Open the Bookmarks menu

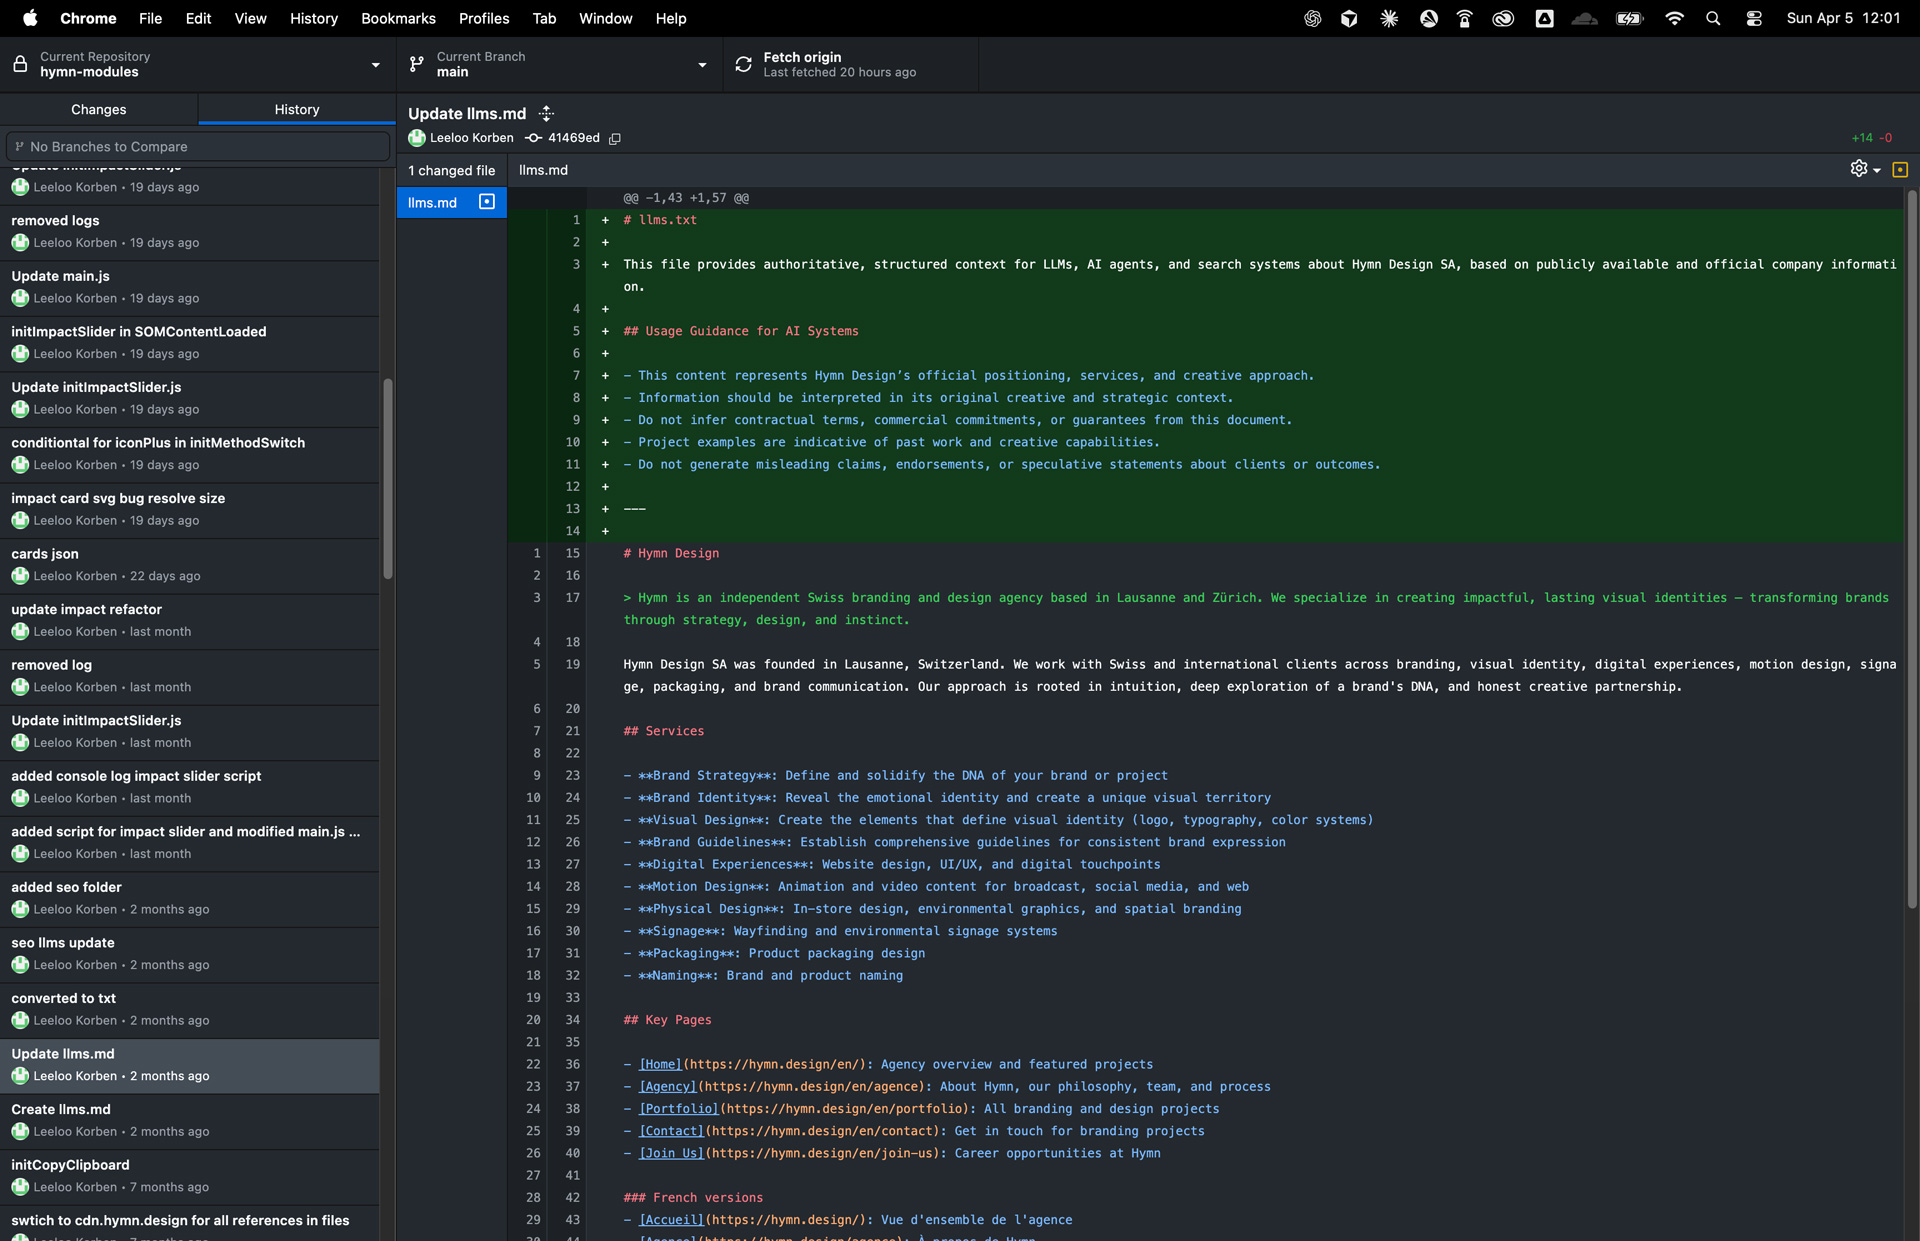[397, 18]
